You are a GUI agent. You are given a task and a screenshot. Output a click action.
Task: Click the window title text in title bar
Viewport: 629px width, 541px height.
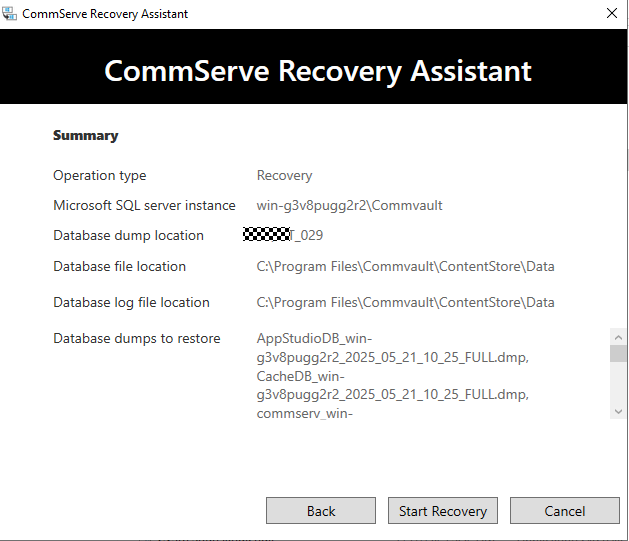tap(105, 14)
